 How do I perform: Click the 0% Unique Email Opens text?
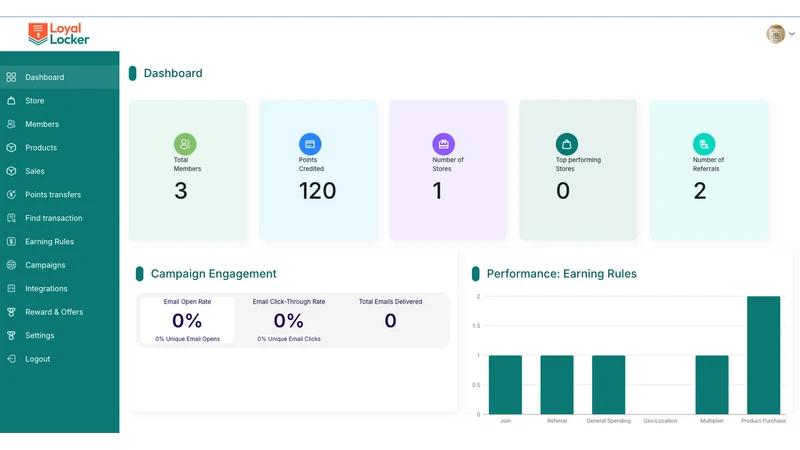187,339
